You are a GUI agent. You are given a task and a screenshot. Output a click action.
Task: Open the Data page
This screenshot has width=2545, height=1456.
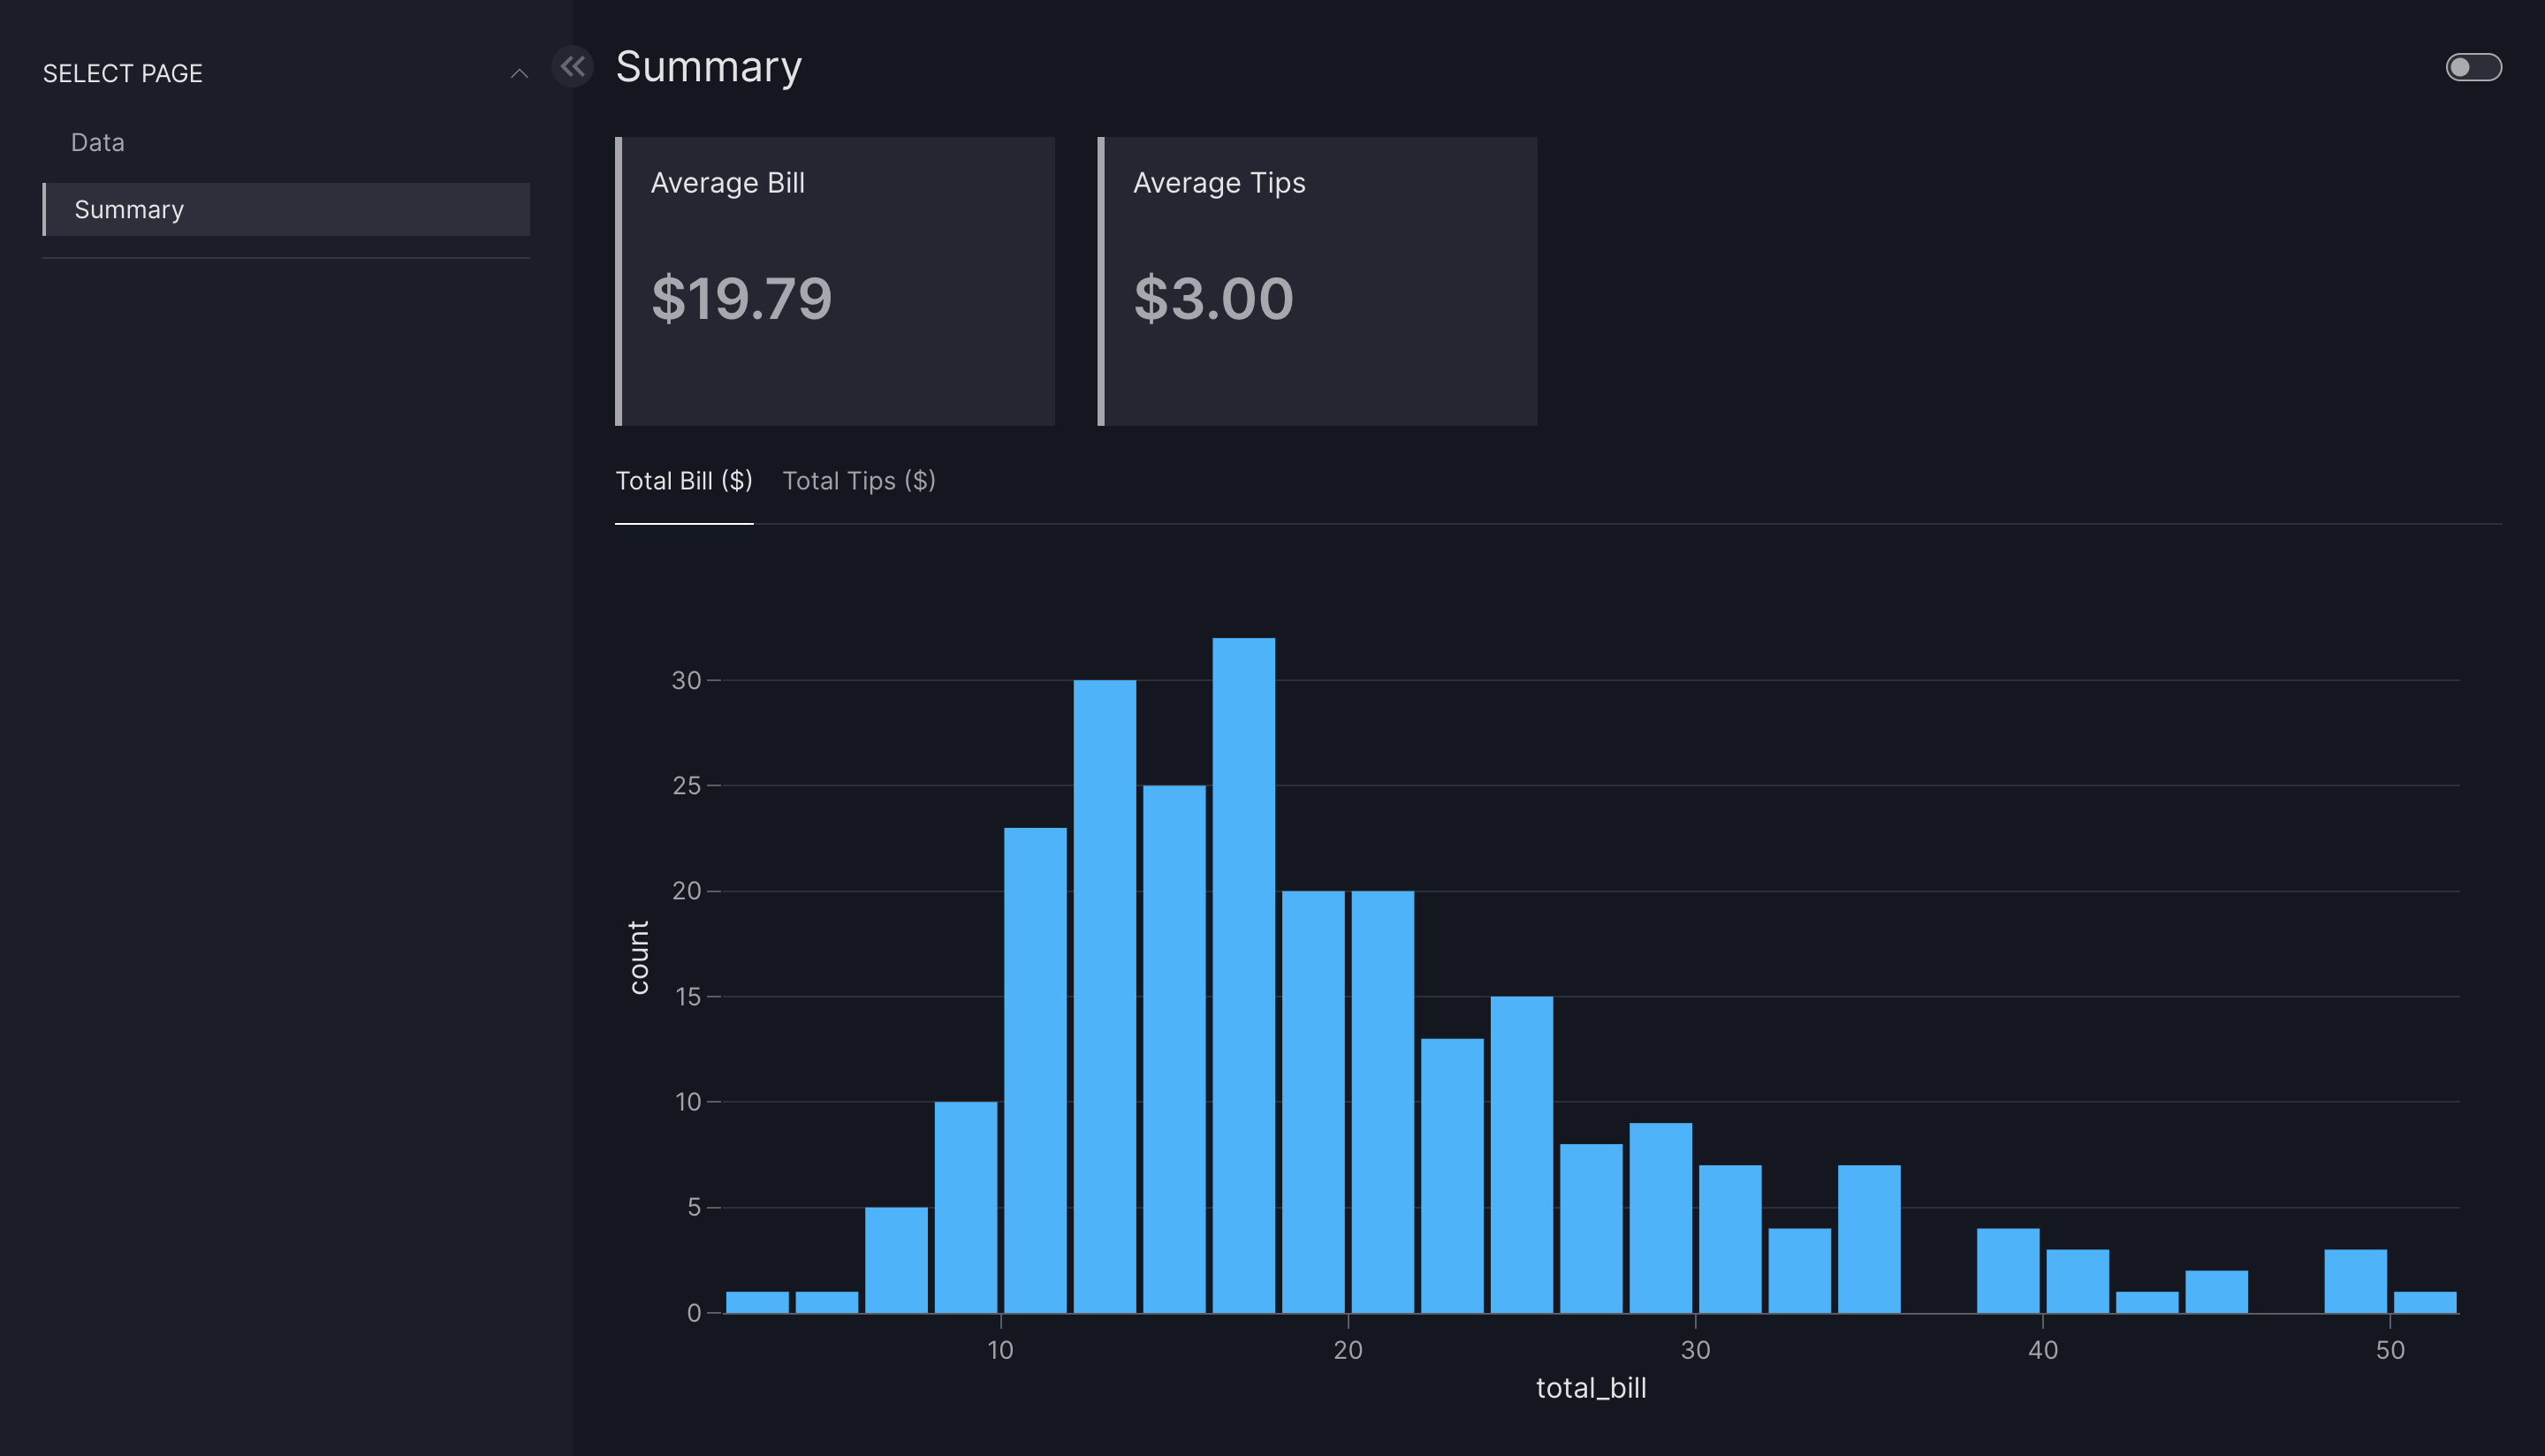(x=98, y=142)
